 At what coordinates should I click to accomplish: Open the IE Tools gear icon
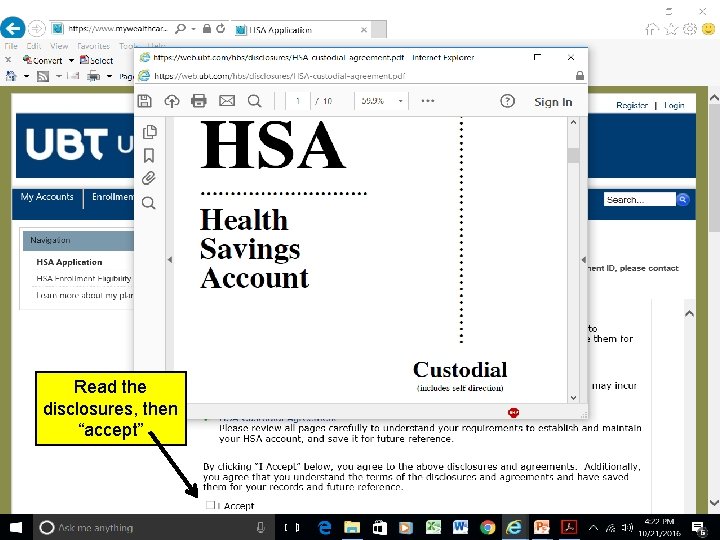click(690, 29)
